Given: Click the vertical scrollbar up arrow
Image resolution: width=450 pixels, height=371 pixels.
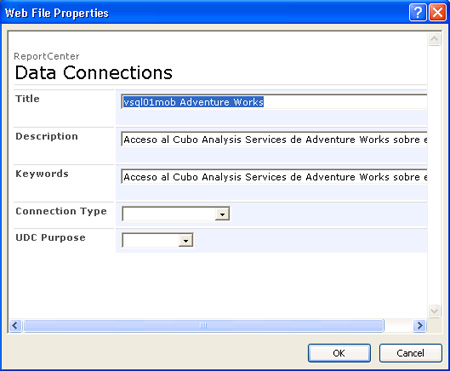Looking at the screenshot, I should click(x=434, y=39).
